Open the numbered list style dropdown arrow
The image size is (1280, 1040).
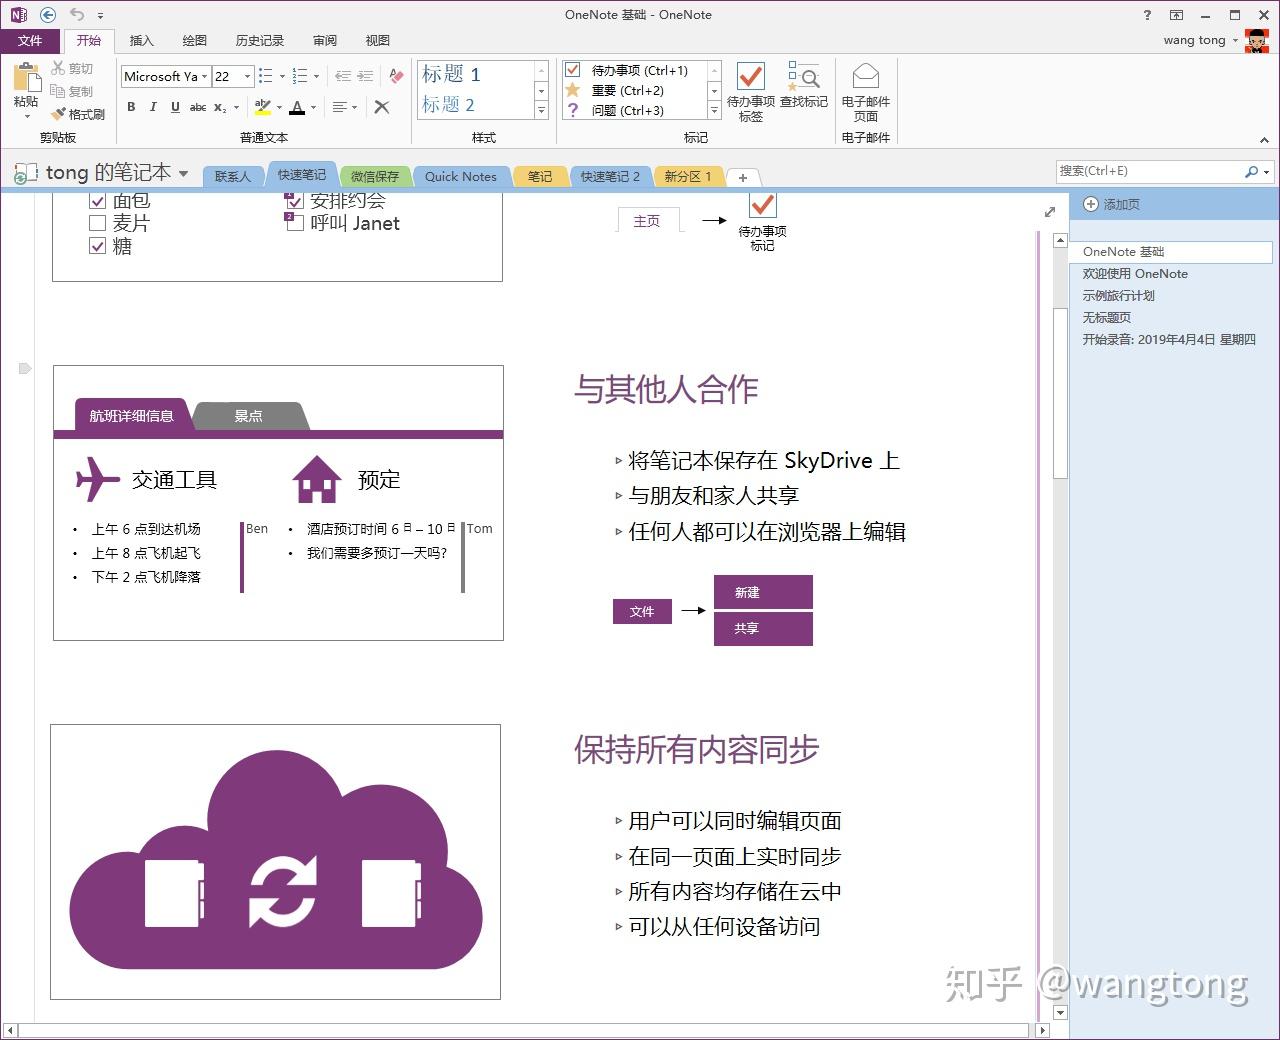coord(316,76)
